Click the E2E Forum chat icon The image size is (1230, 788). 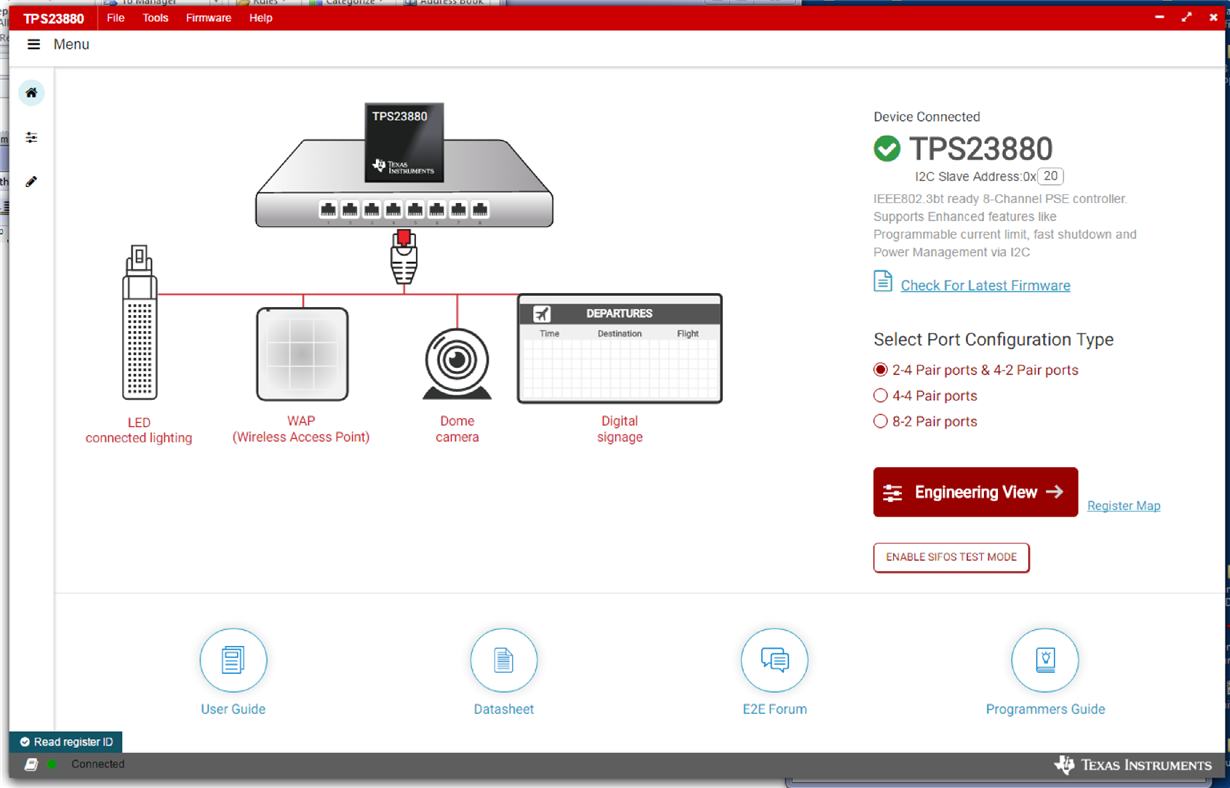point(775,660)
